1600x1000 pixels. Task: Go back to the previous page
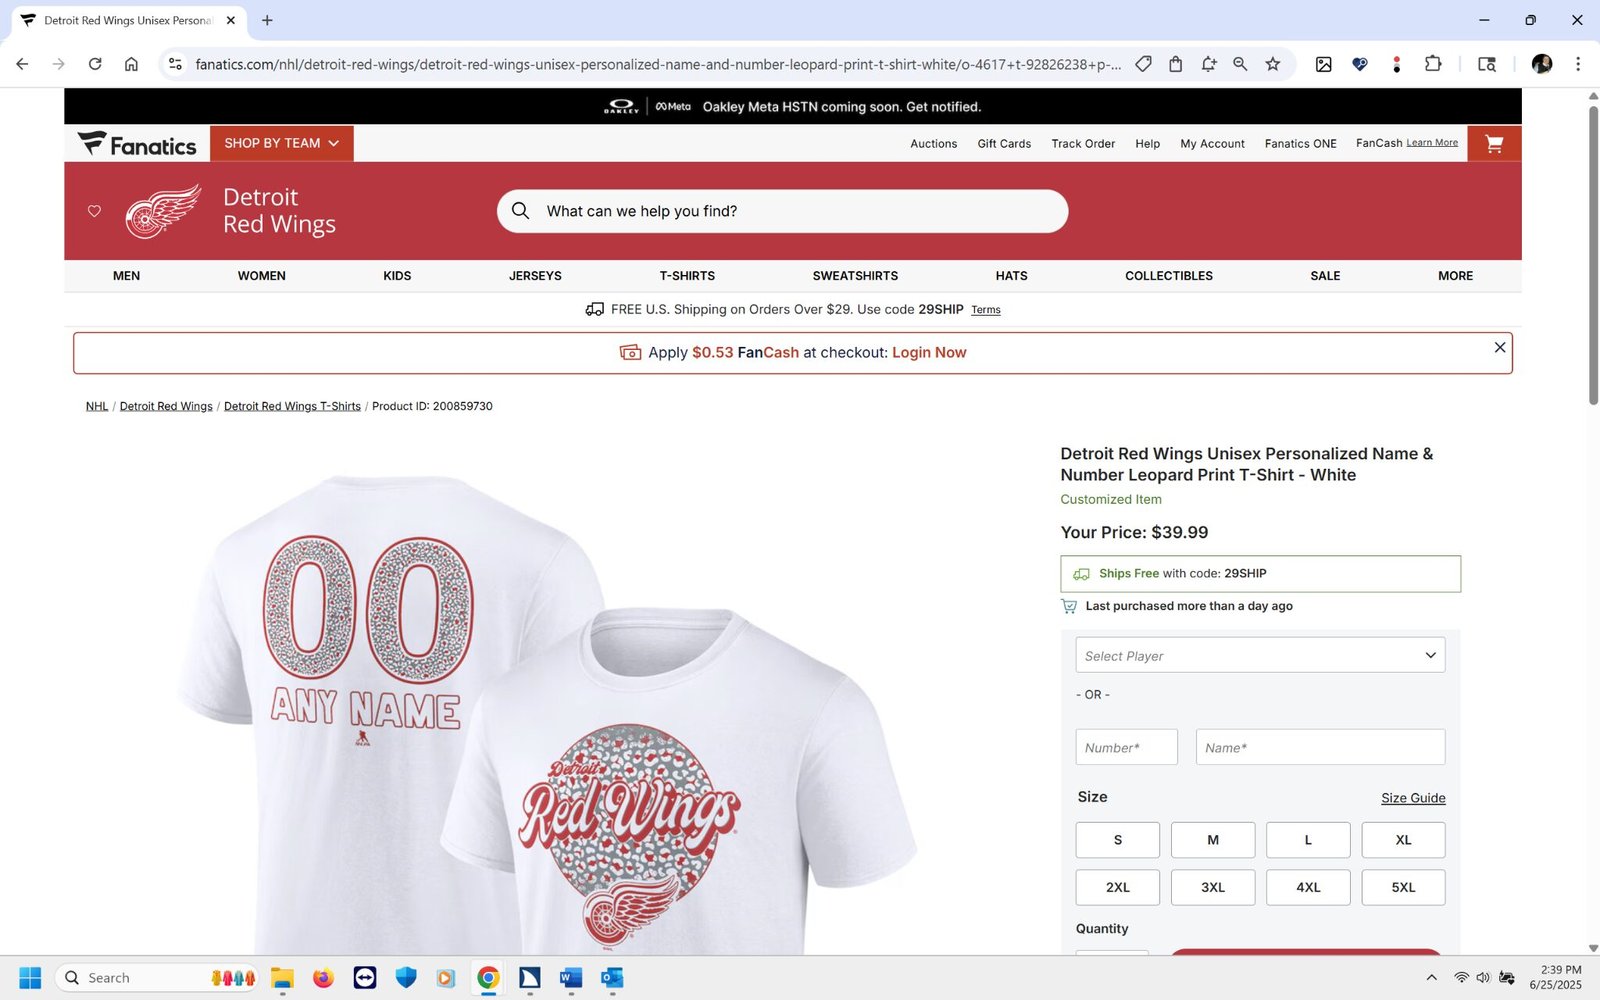pyautogui.click(x=22, y=64)
